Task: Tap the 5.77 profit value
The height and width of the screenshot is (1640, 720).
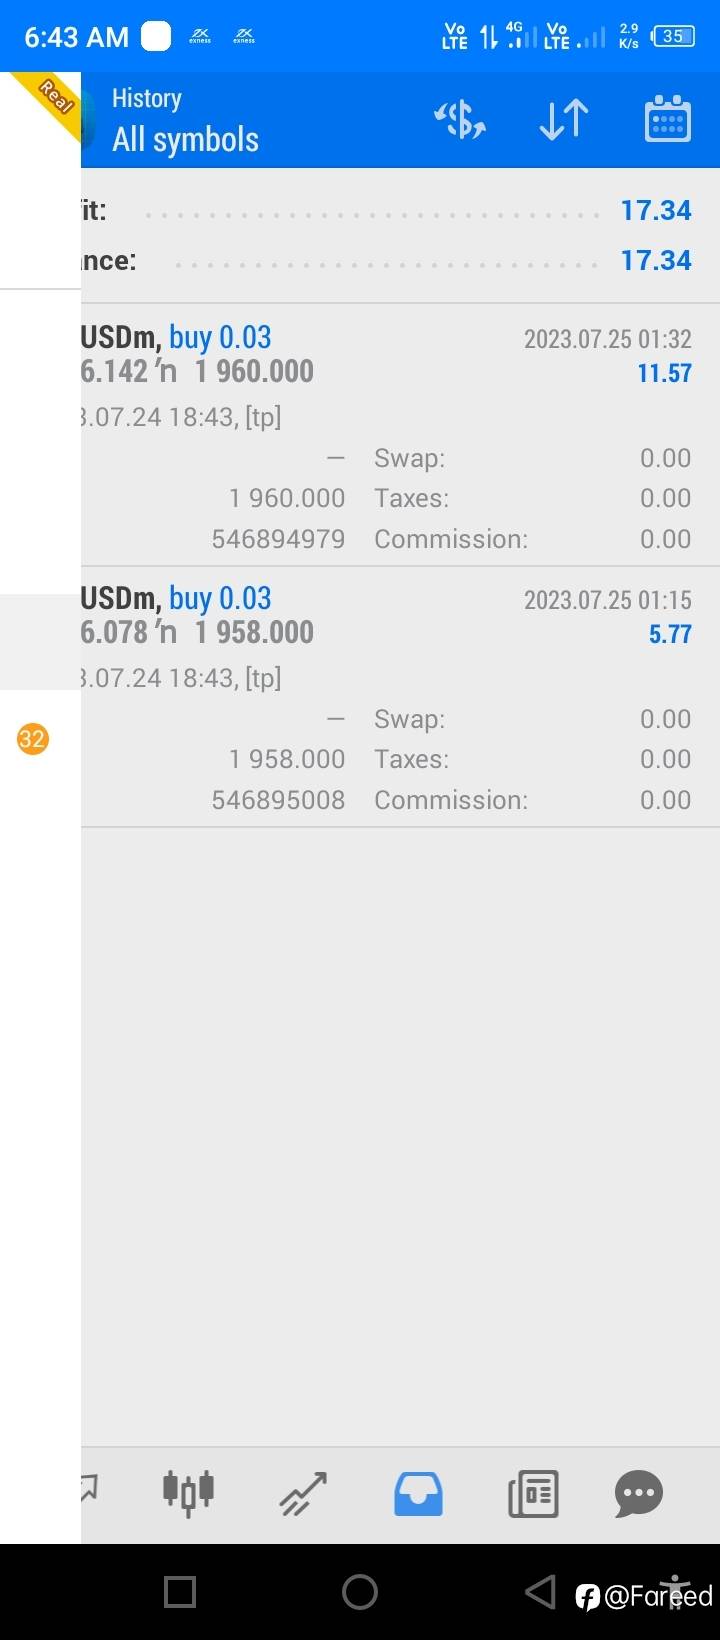Action: 670,634
